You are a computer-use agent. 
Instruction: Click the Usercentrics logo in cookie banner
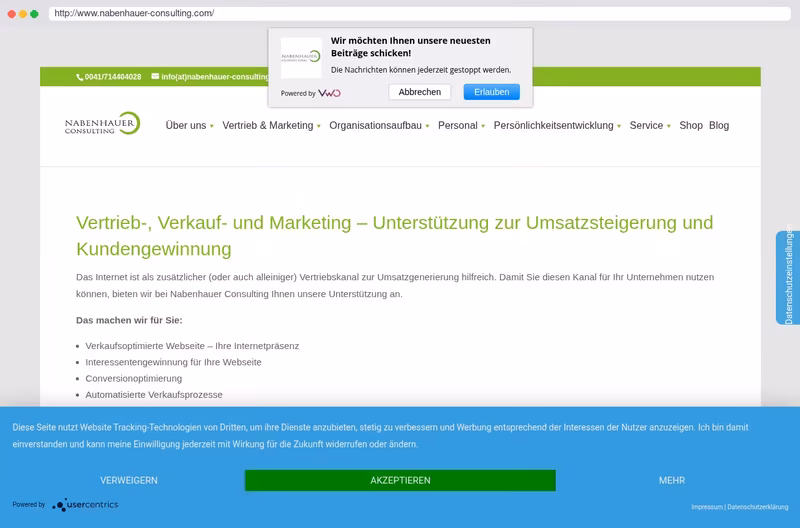click(x=85, y=505)
